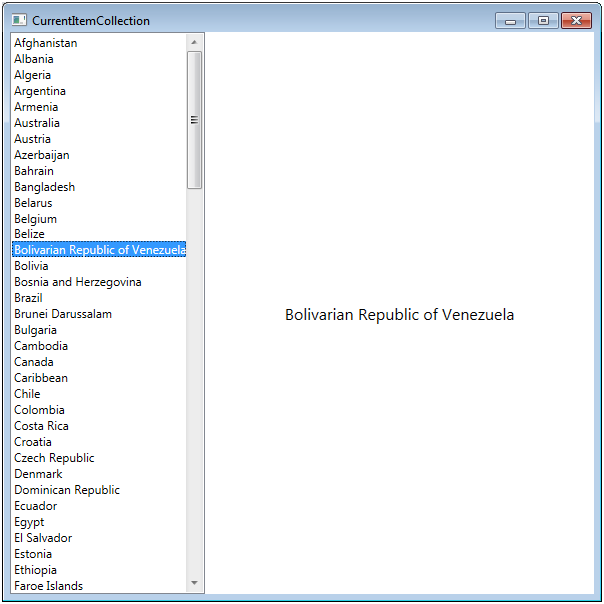This screenshot has width=604, height=604.
Task: Select Colombia in the list
Action: click(99, 410)
